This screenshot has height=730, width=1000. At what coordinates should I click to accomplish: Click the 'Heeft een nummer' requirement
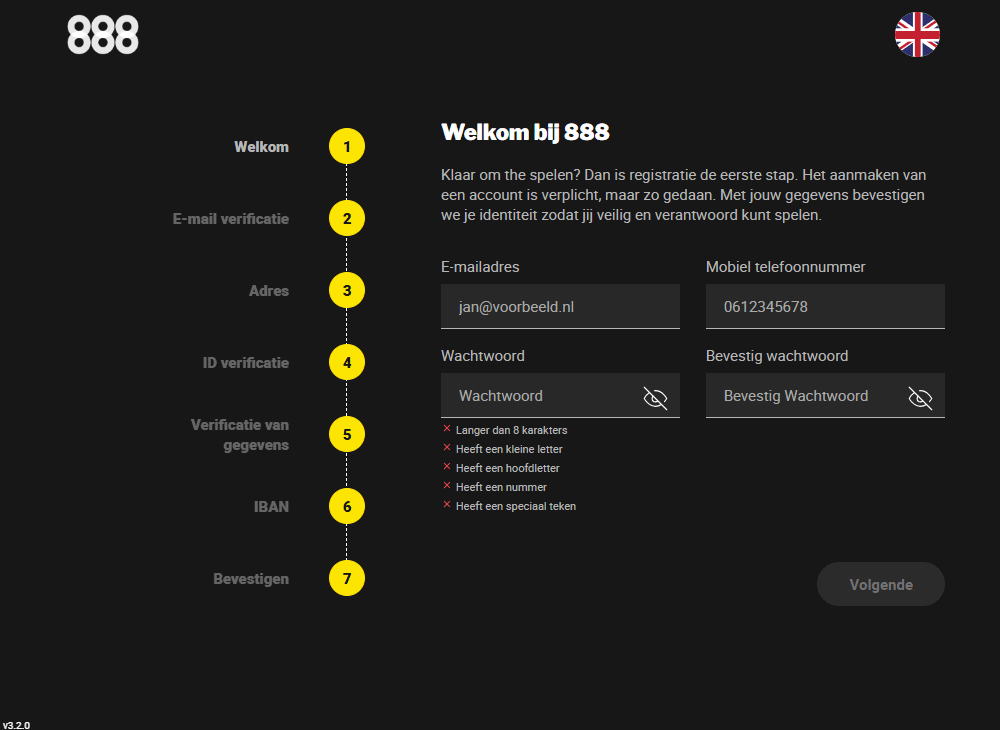[x=501, y=488]
